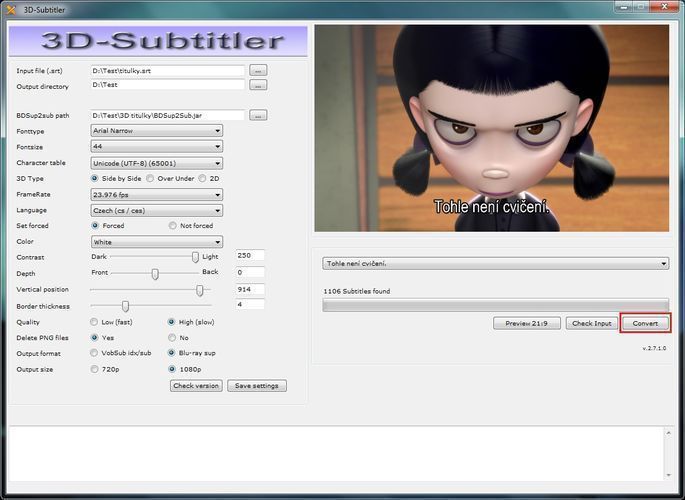Select the 2D type option
Screen dimensions: 685x500
[202, 179]
